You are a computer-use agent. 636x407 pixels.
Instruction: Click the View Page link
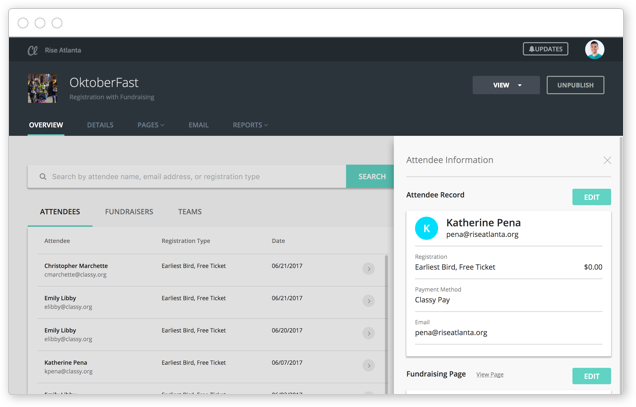click(x=490, y=375)
